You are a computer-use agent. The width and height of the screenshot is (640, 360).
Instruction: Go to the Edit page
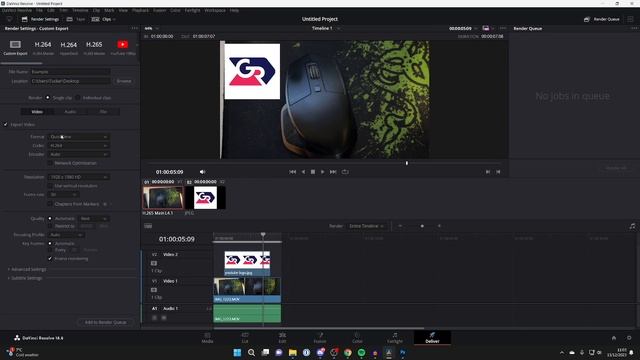click(x=282, y=338)
